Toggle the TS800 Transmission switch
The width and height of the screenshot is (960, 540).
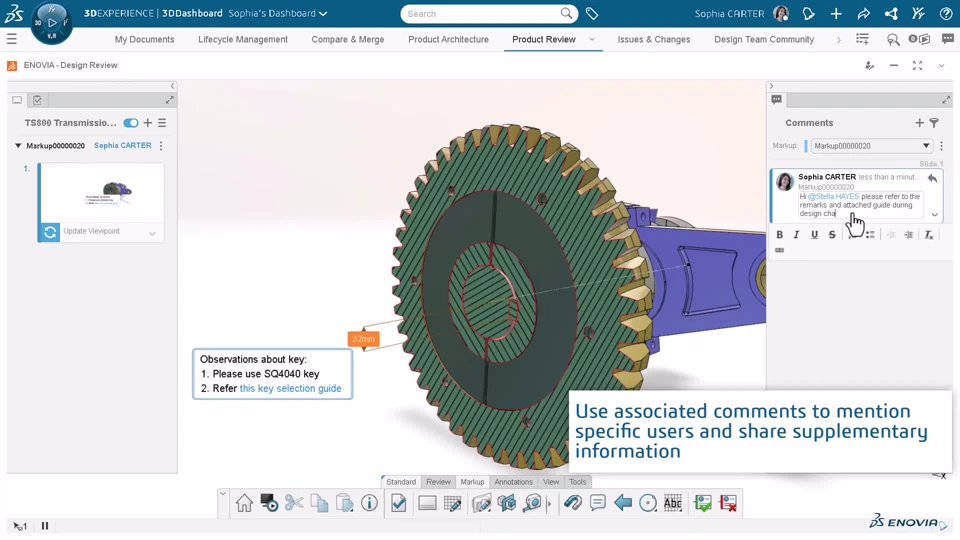click(x=130, y=123)
